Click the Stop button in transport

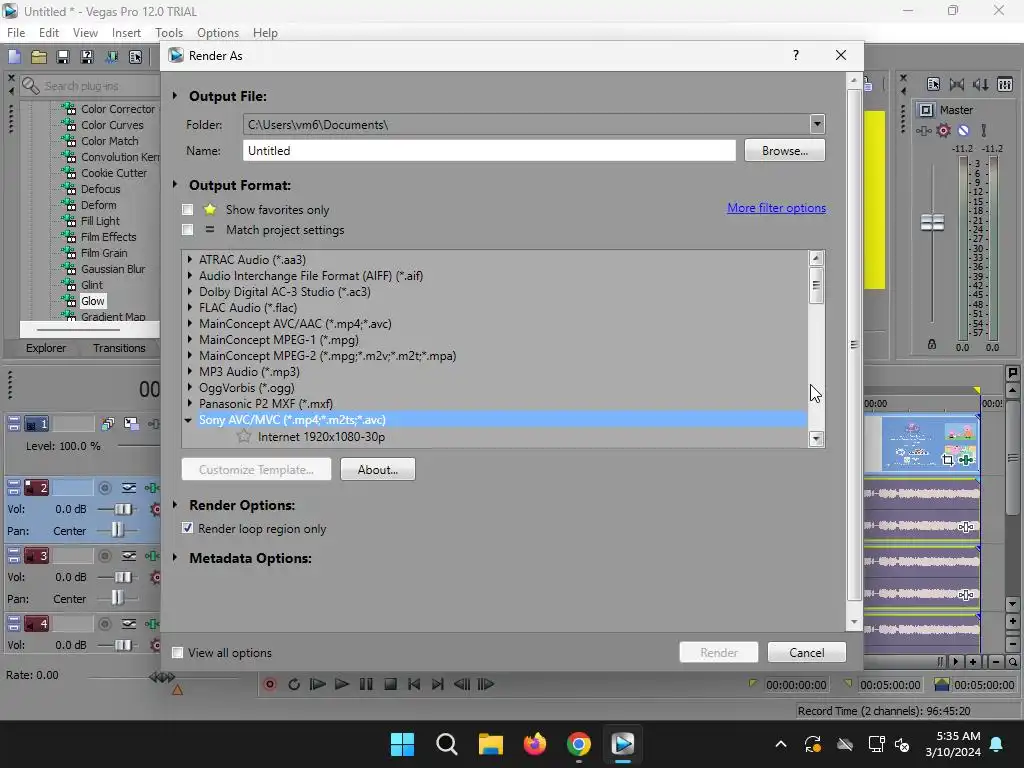391,684
